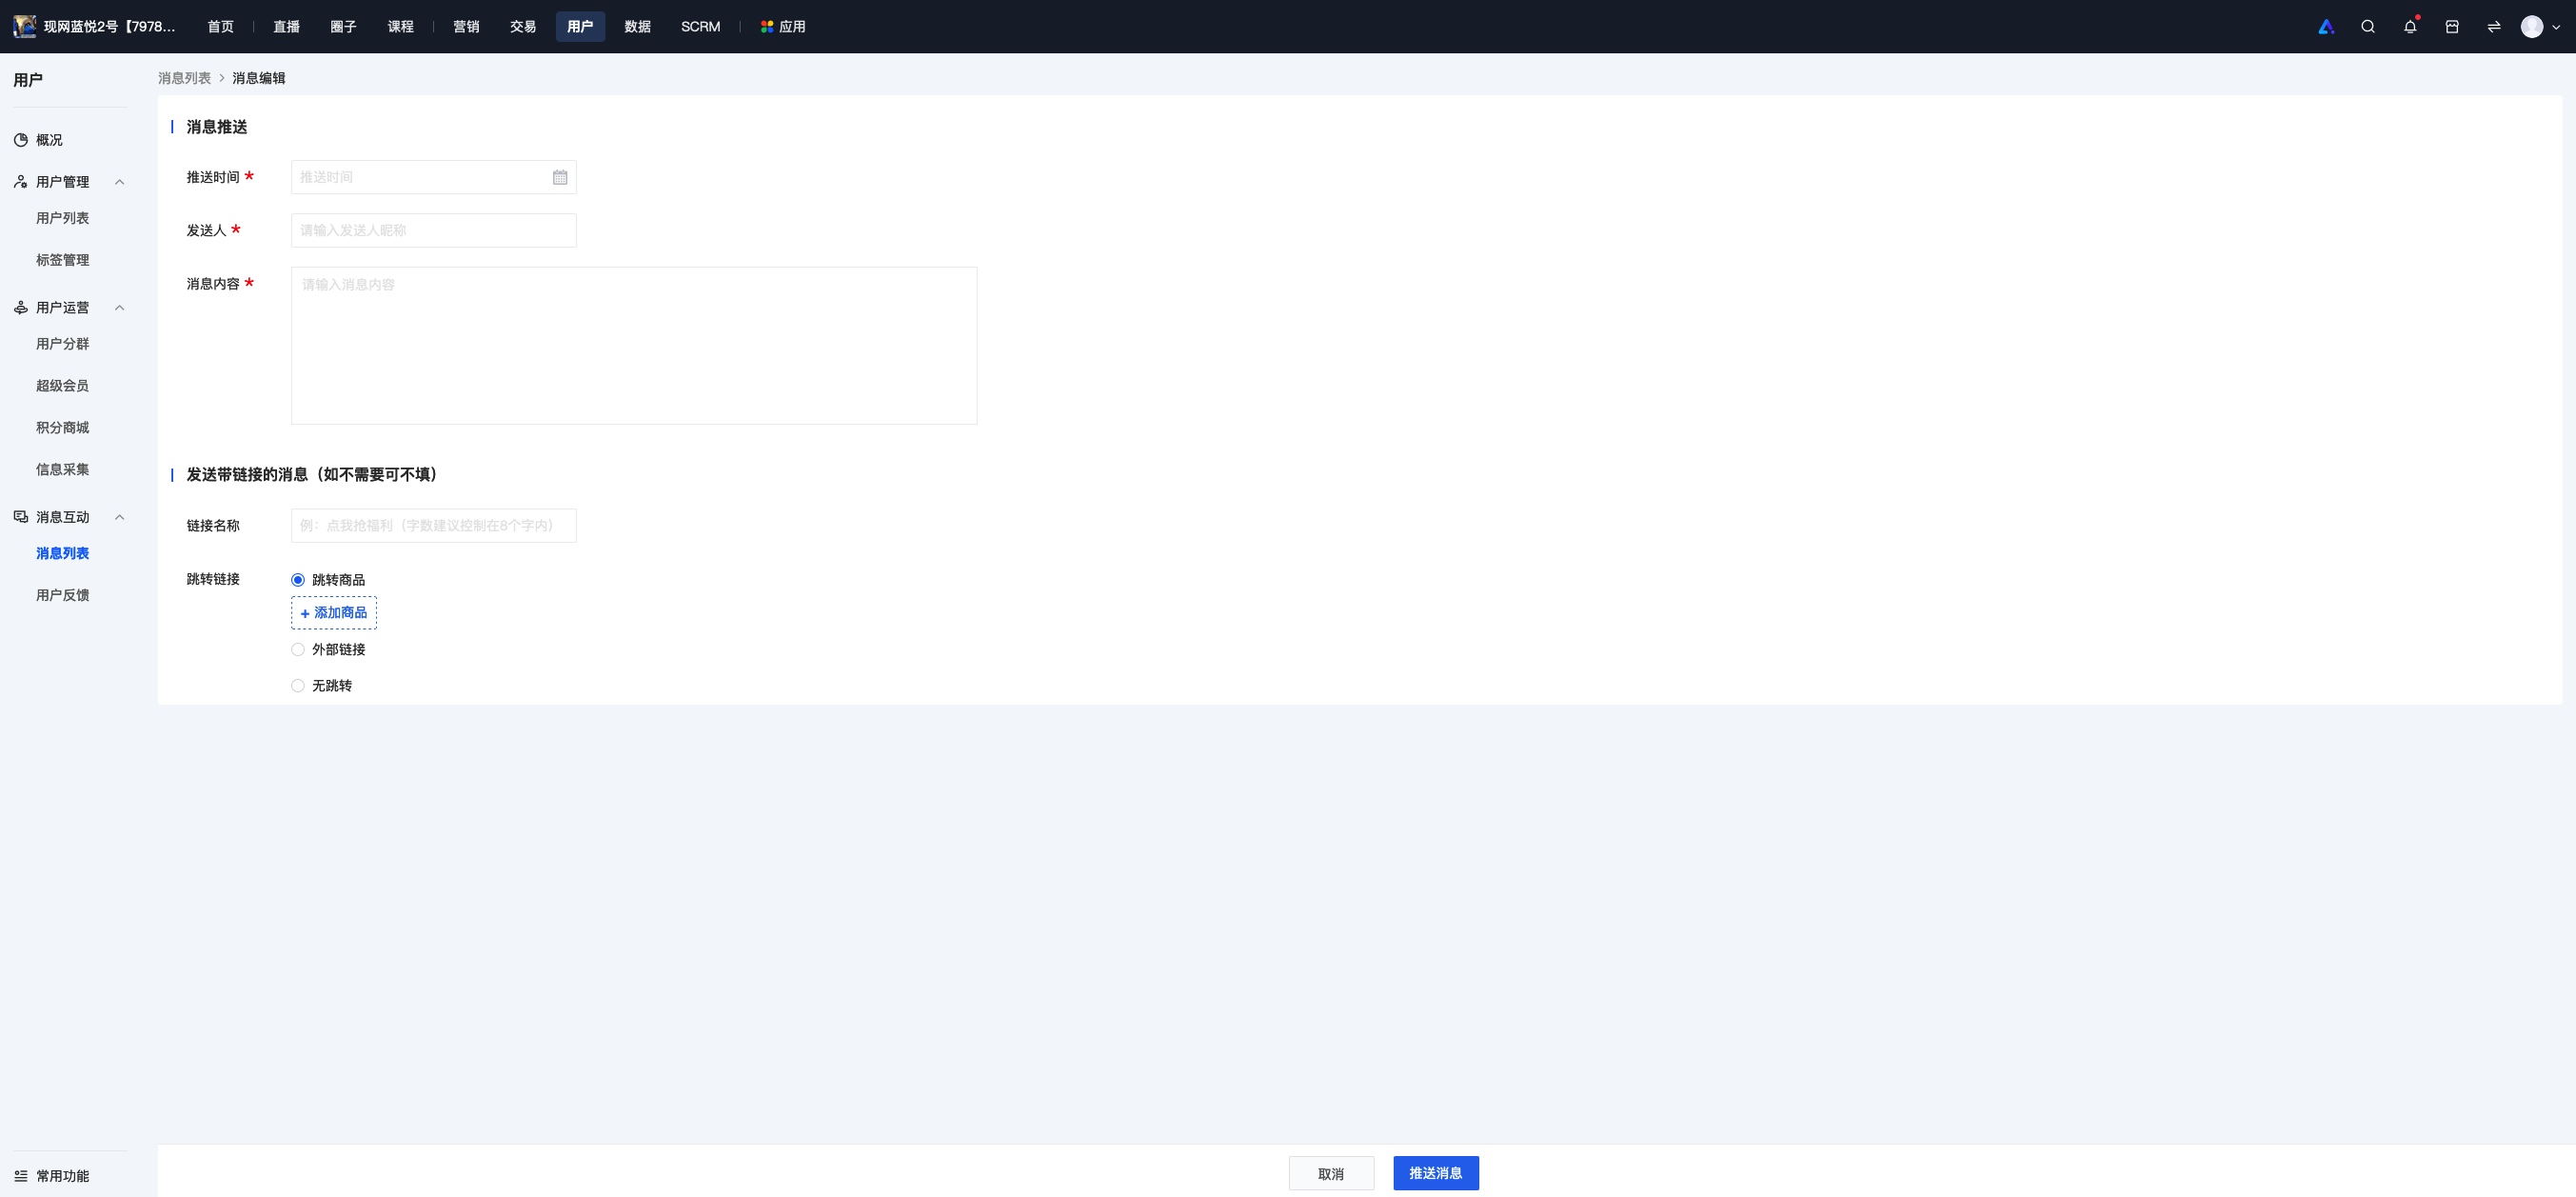Click the overview pie chart icon

pos(21,140)
